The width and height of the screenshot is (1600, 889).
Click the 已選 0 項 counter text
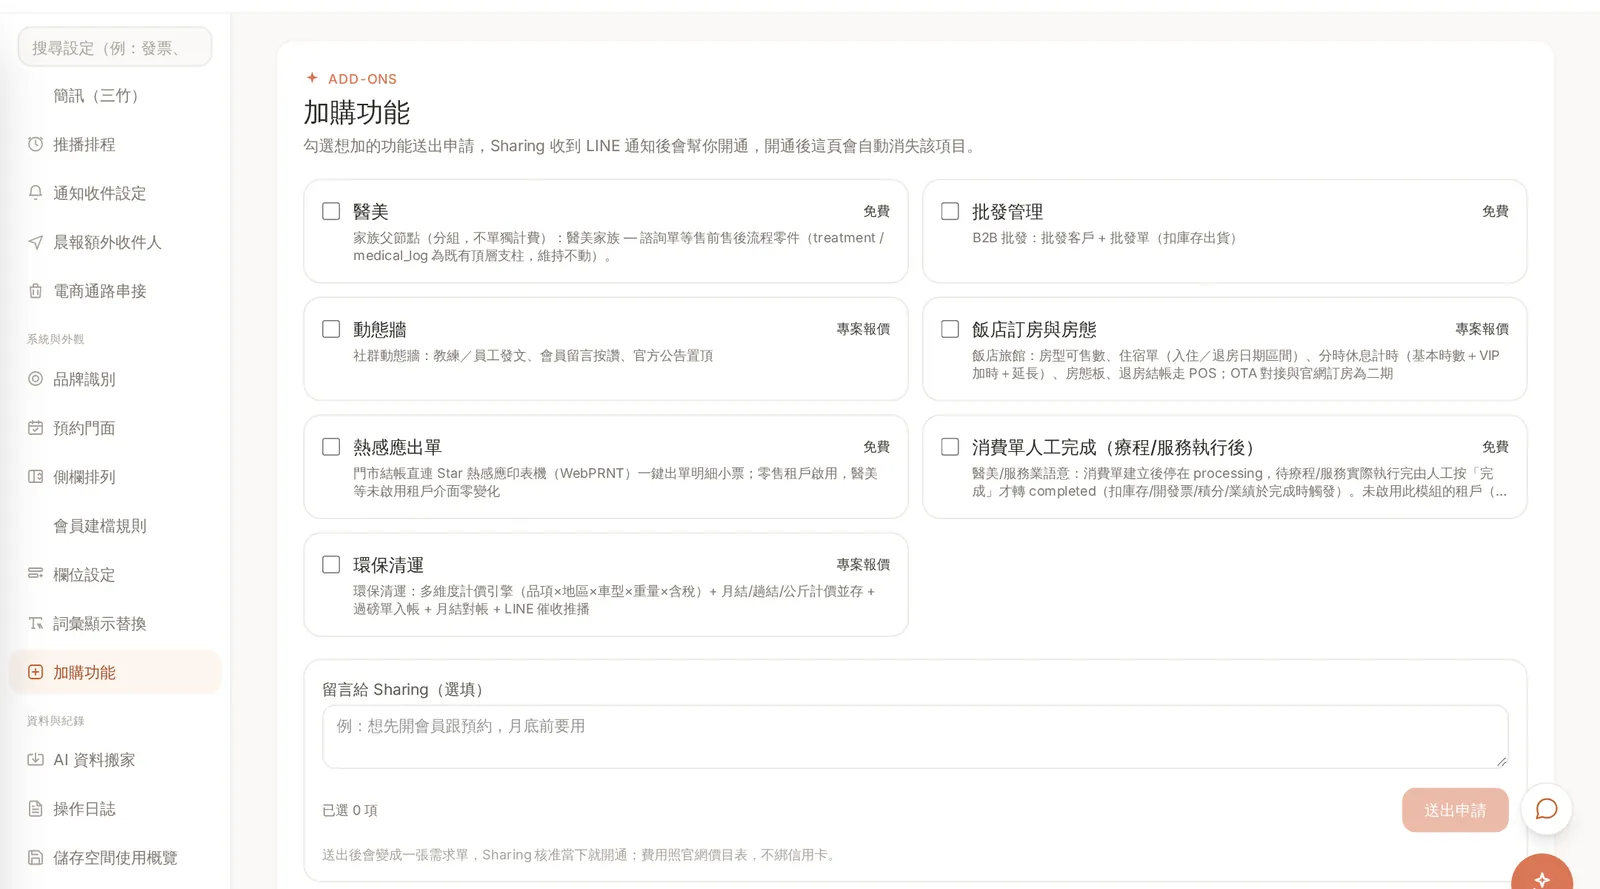[x=350, y=810]
